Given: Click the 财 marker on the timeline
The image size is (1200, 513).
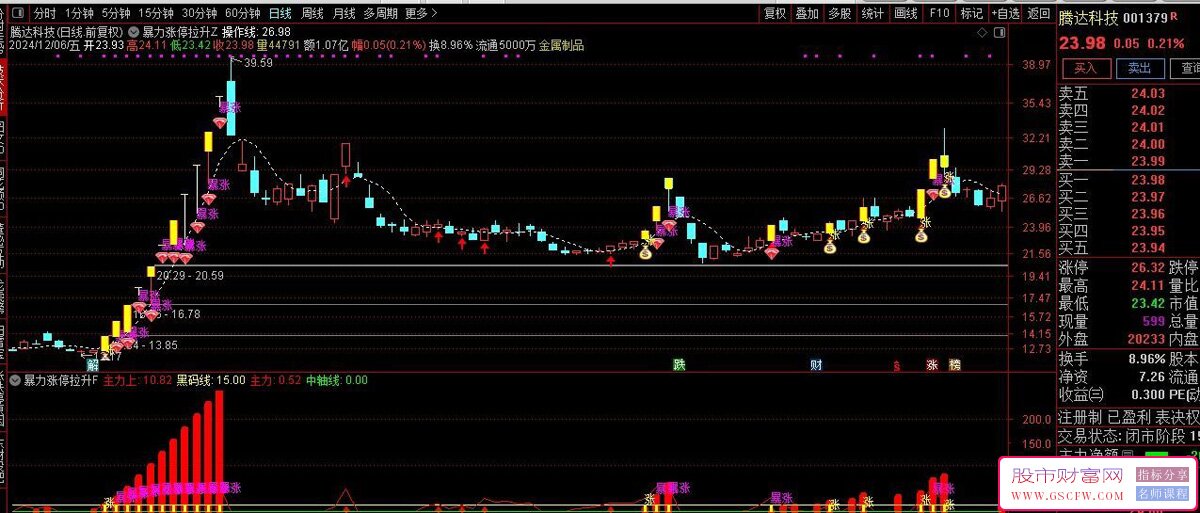Looking at the screenshot, I should point(817,365).
